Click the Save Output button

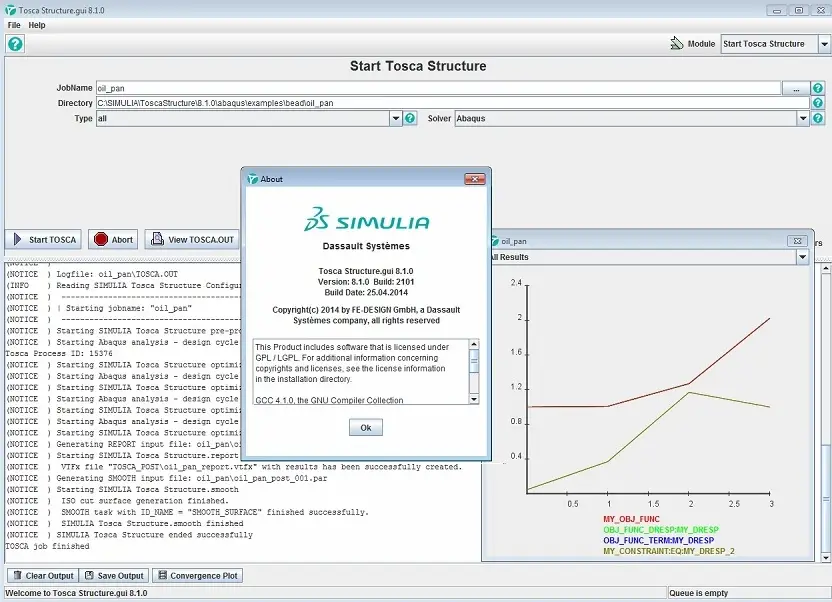pyautogui.click(x=114, y=575)
